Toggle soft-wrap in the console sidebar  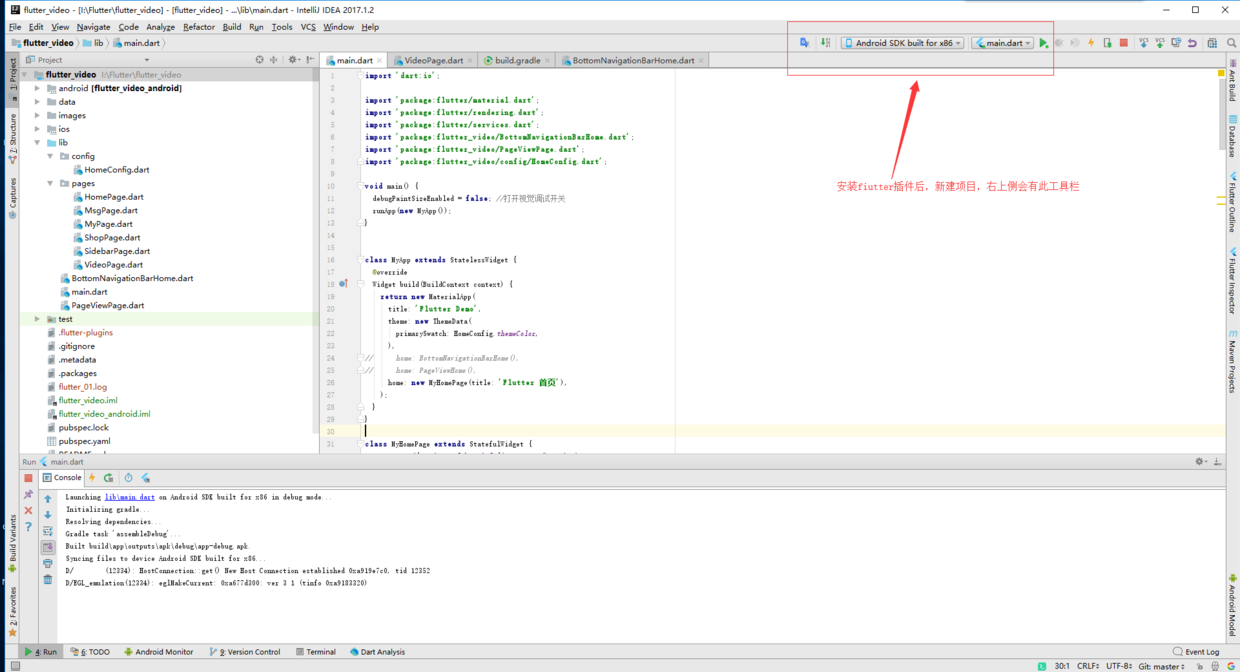click(47, 531)
